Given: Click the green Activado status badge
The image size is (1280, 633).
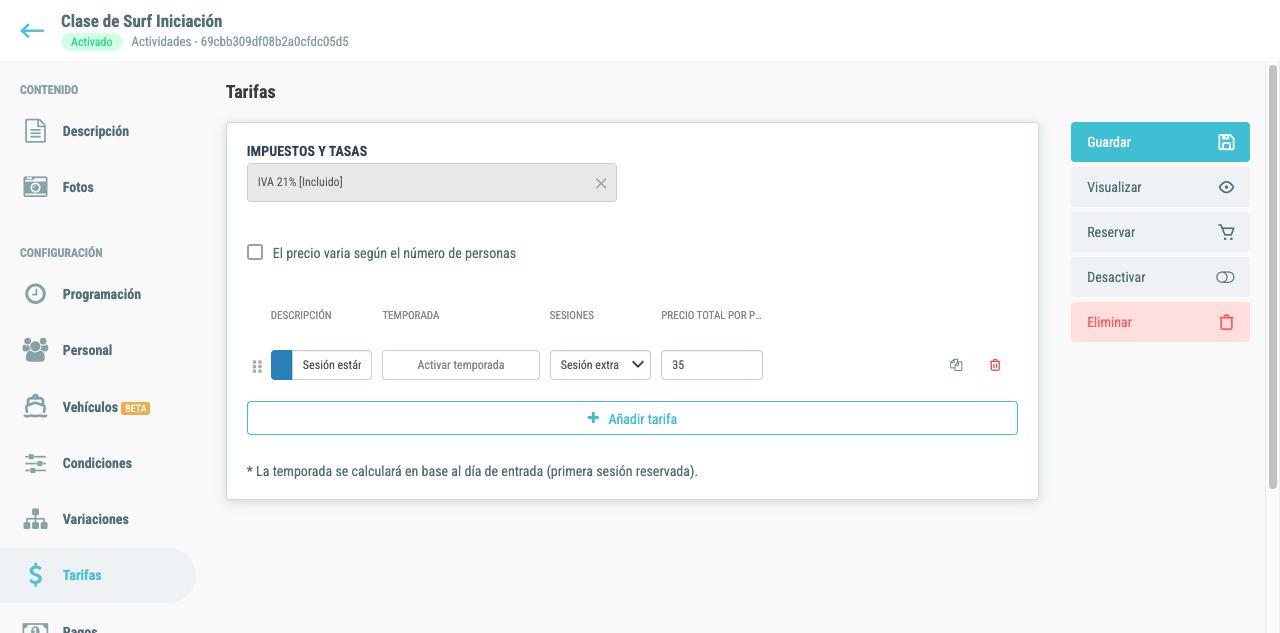Looking at the screenshot, I should (x=92, y=42).
